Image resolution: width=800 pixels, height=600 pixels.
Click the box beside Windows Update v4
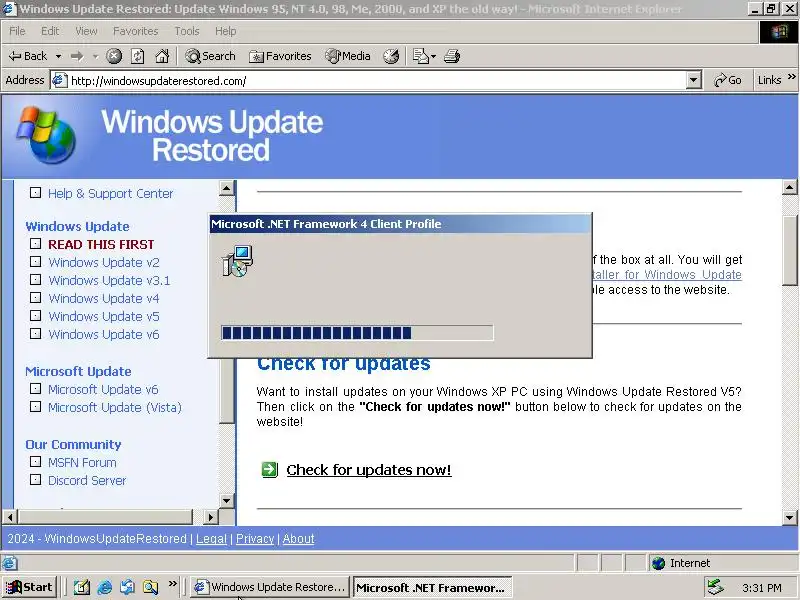(35, 297)
